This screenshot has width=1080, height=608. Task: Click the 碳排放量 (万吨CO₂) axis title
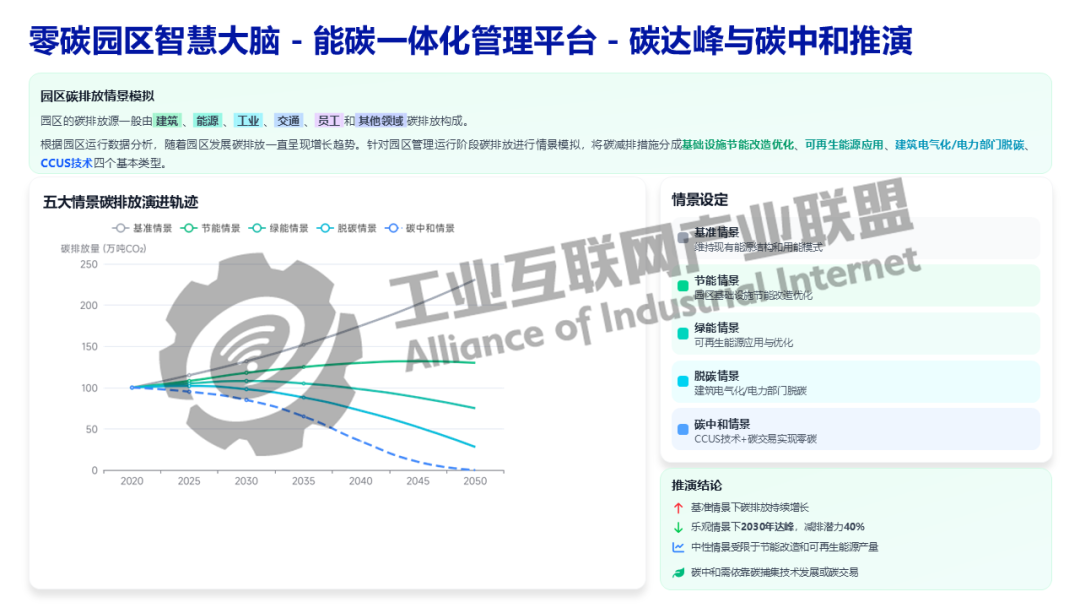point(103,249)
